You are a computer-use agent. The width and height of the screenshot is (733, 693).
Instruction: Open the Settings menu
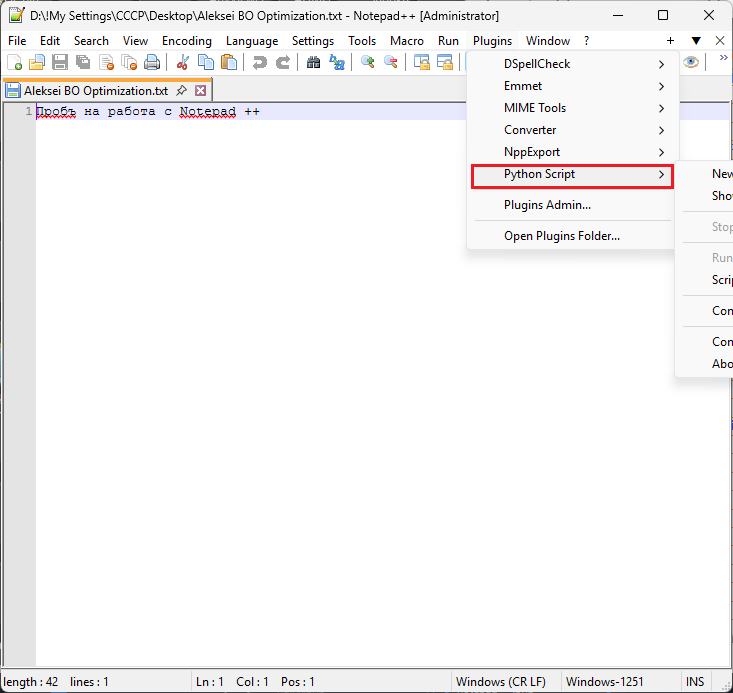[313, 41]
